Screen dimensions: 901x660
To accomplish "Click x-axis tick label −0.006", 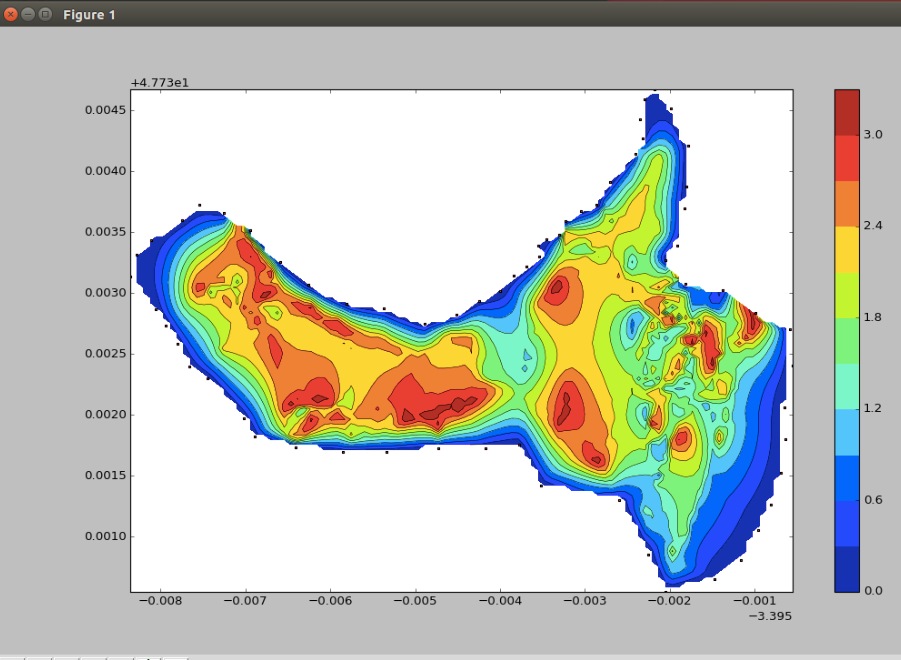I will pos(330,601).
